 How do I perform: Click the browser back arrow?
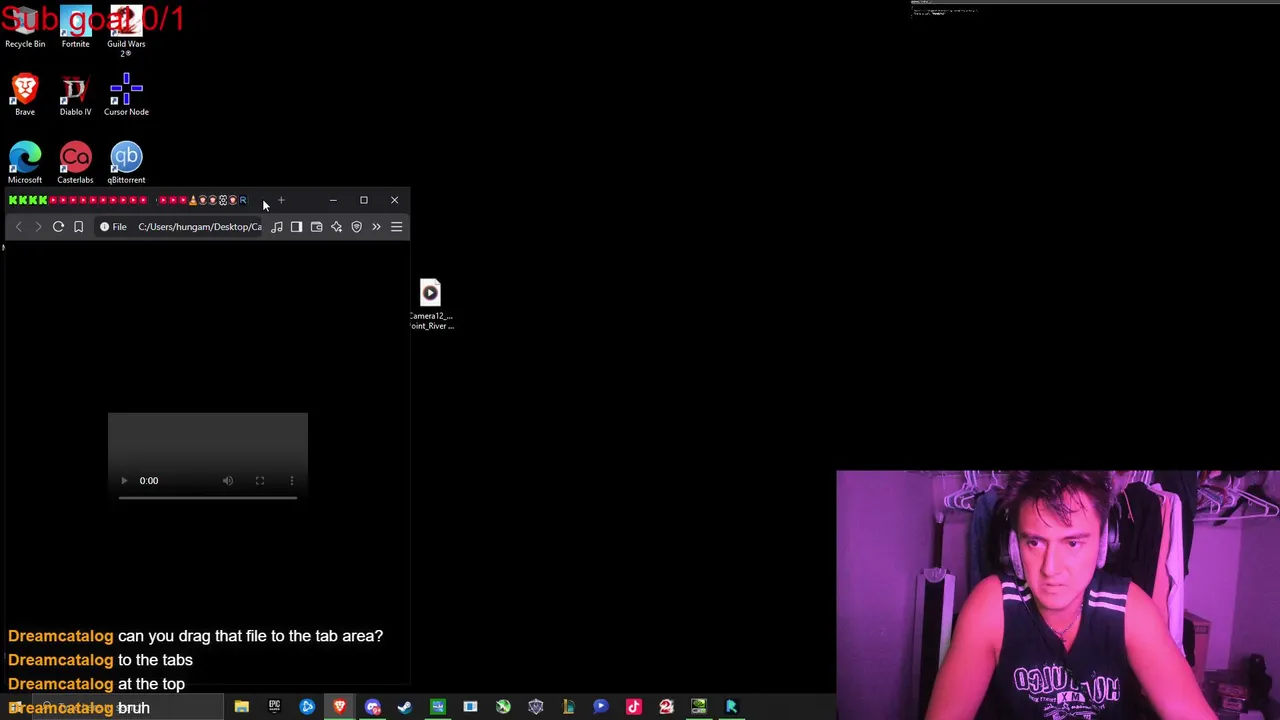[x=18, y=227]
